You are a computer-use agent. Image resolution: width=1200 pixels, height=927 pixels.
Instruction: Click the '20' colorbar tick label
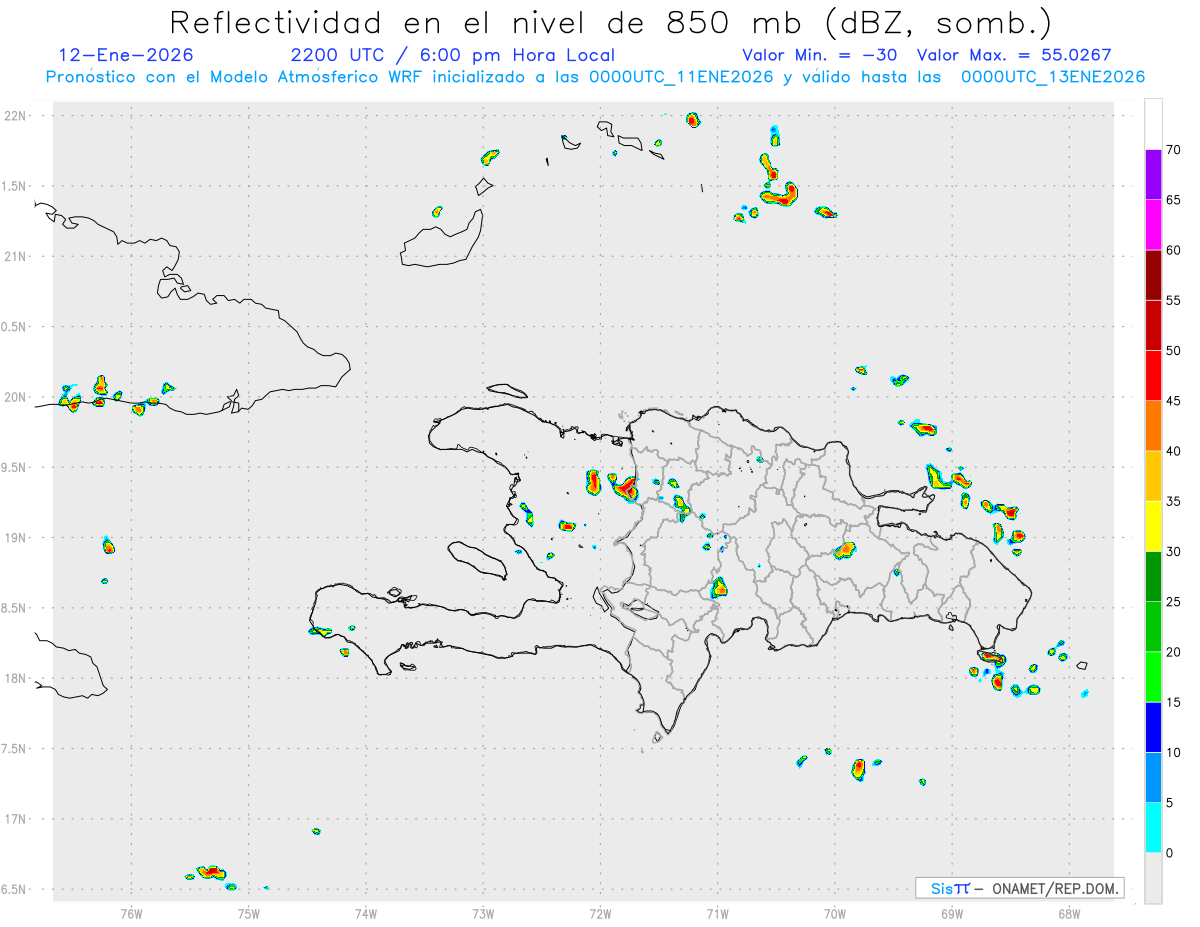pos(1174,652)
